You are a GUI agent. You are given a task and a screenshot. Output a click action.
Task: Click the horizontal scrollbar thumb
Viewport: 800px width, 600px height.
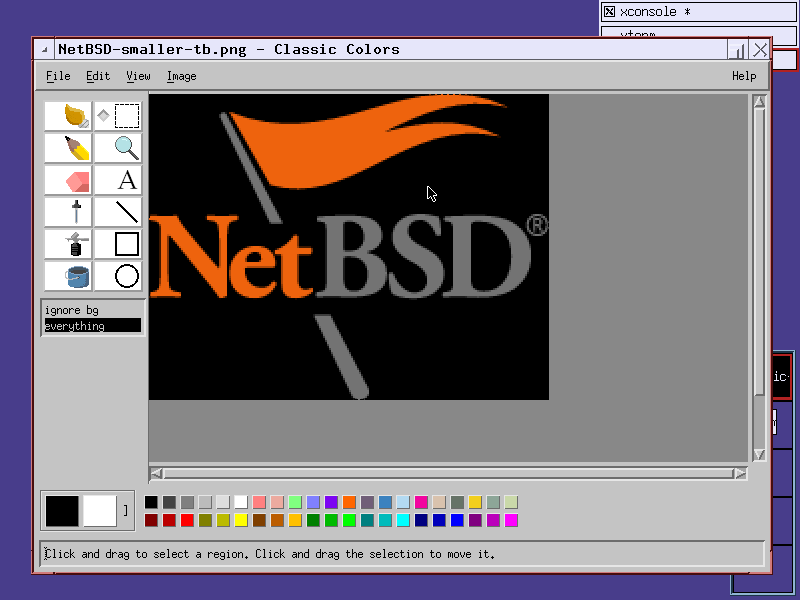pyautogui.click(x=448, y=473)
